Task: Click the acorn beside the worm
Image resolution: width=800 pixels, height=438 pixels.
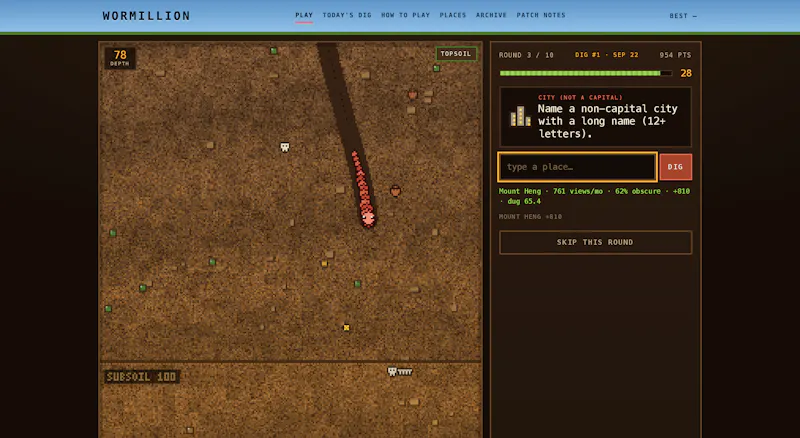Action: coord(395,191)
